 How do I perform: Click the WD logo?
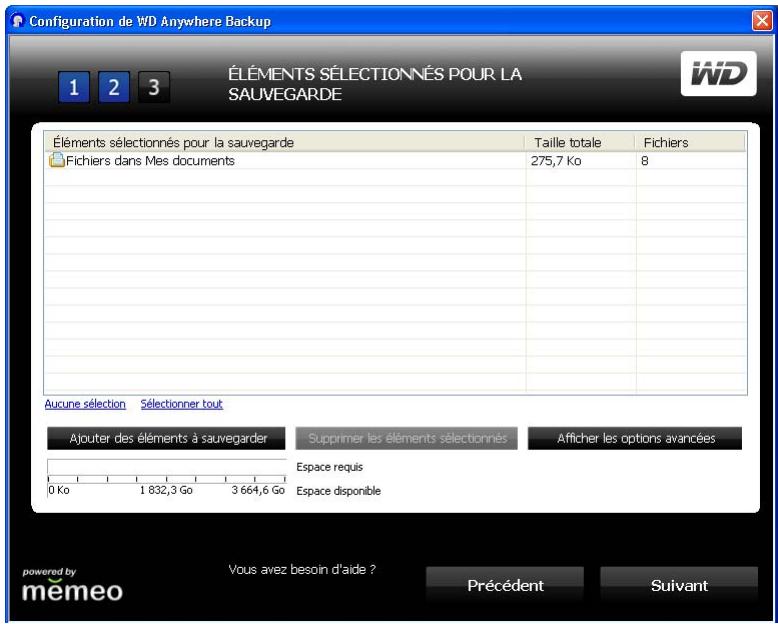[718, 73]
